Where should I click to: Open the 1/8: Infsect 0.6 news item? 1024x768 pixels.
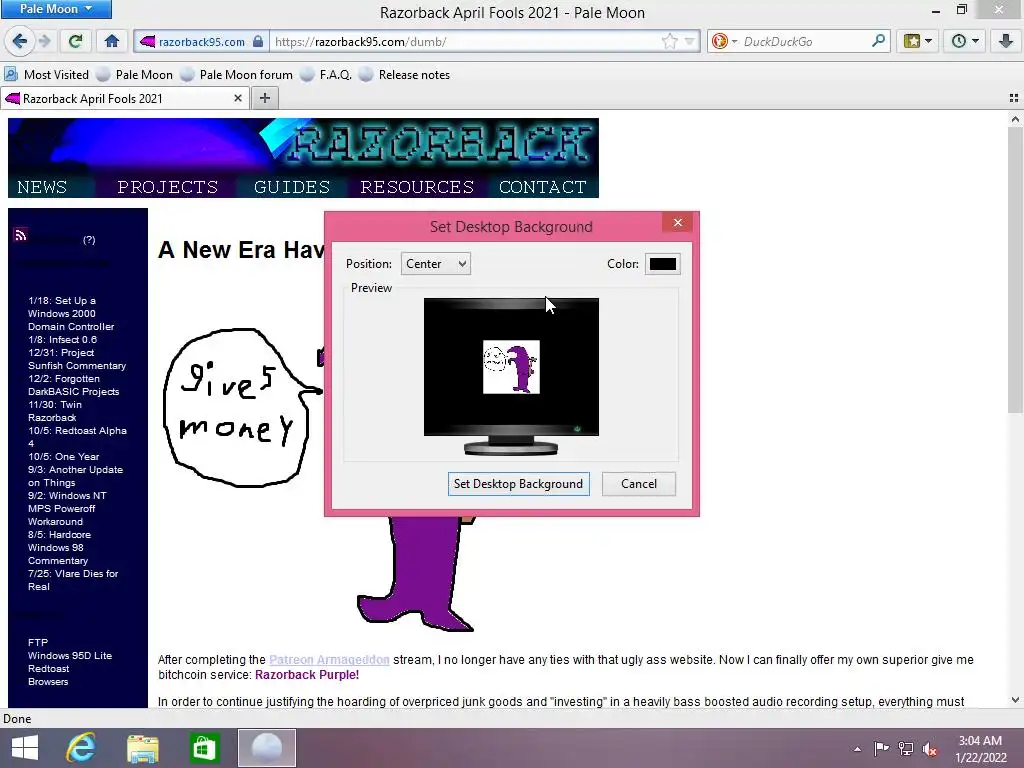[x=62, y=340]
